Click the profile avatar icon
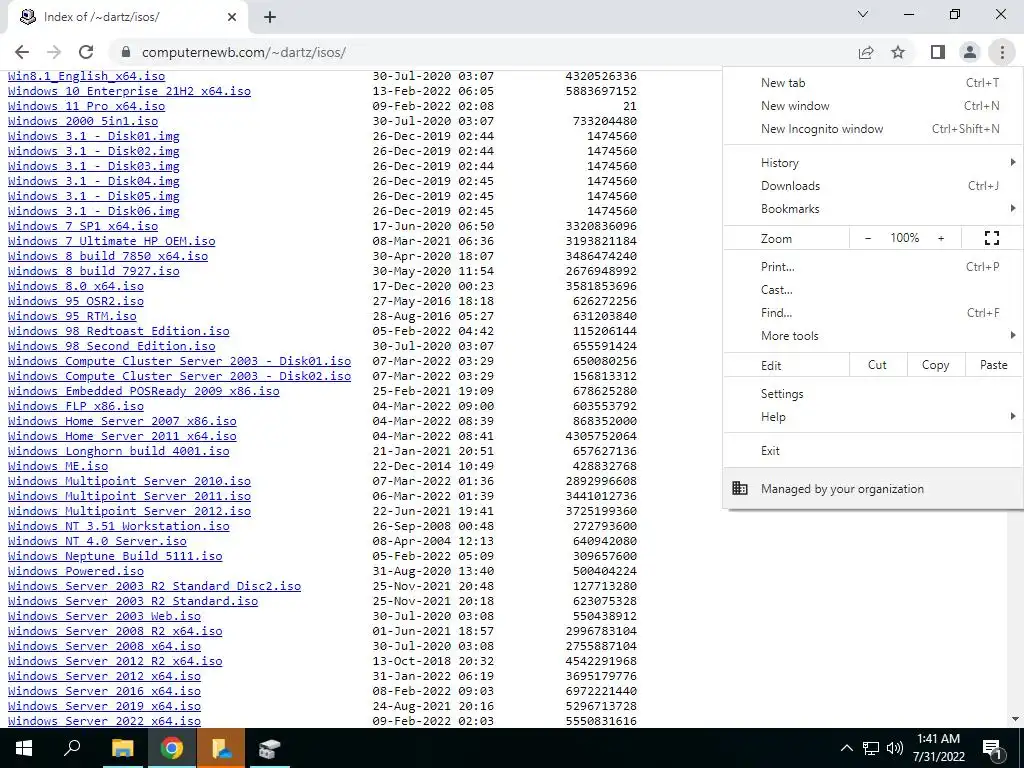 970,52
